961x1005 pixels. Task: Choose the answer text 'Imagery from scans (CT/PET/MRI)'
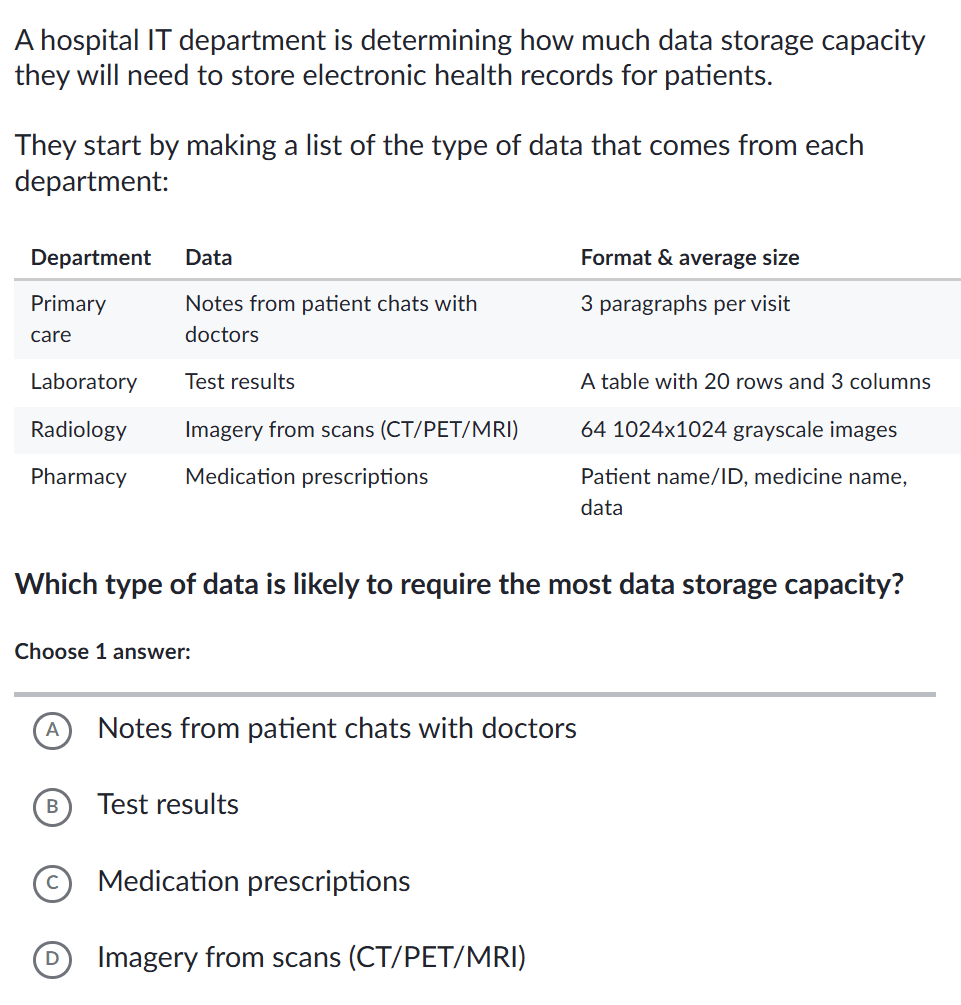[311, 958]
